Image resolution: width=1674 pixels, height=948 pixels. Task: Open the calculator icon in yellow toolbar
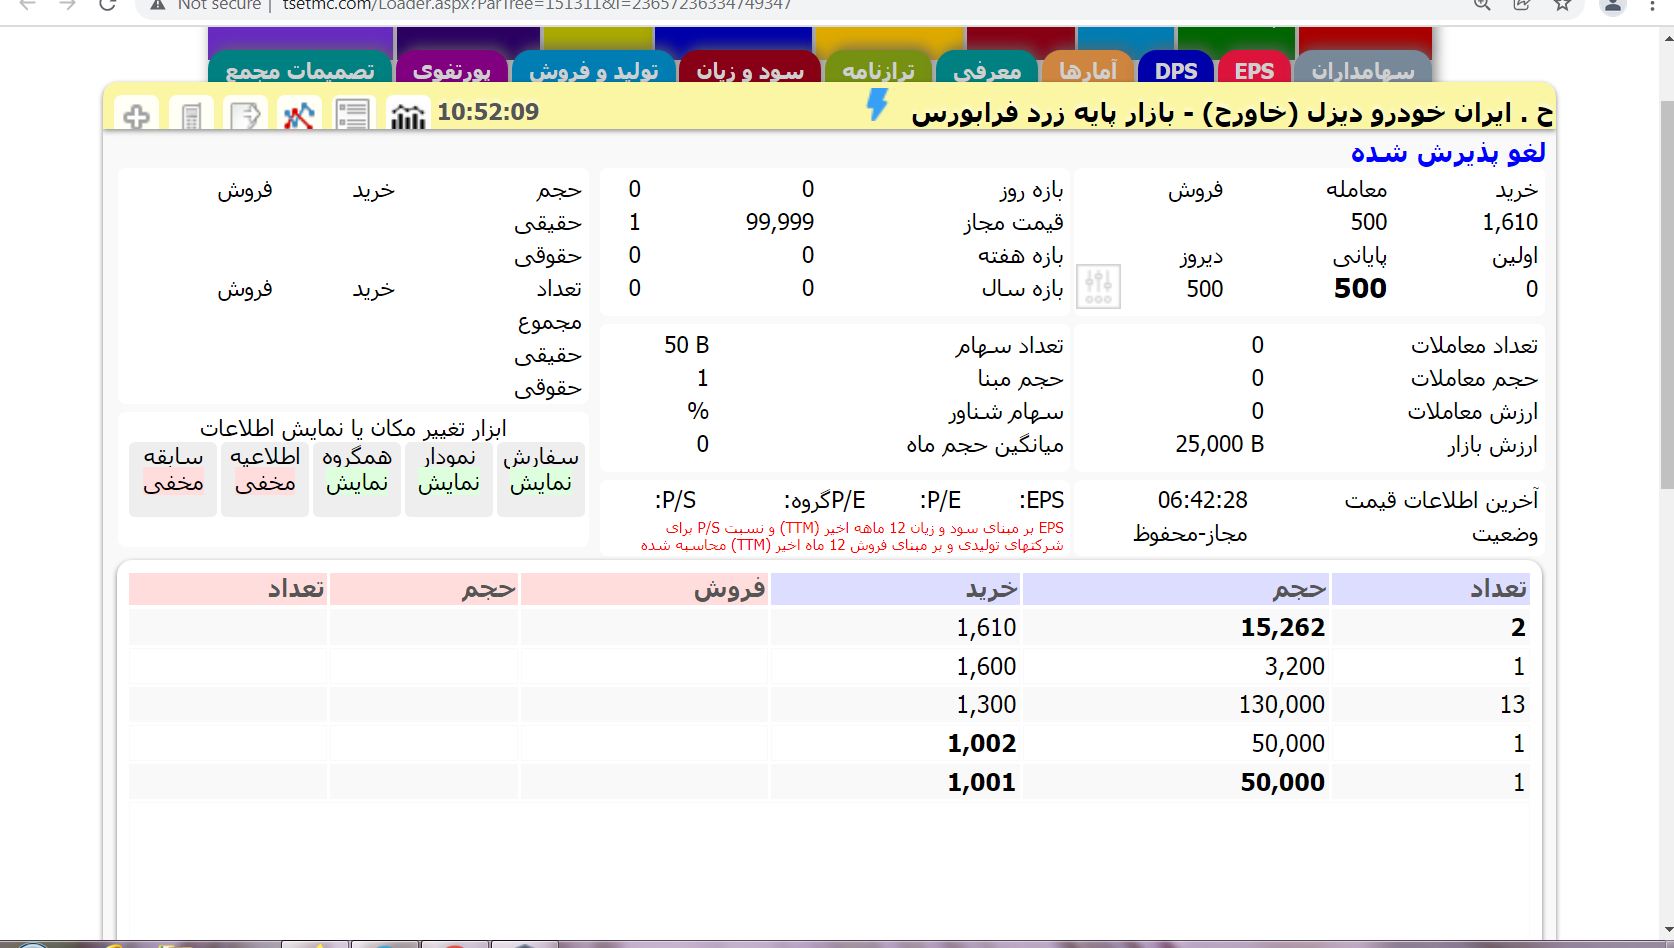pyautogui.click(x=191, y=115)
